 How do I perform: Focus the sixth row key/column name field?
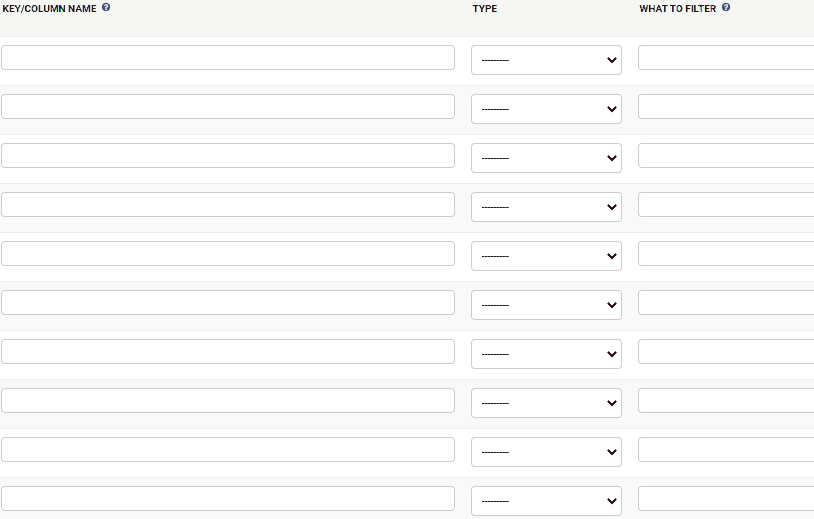[228, 303]
